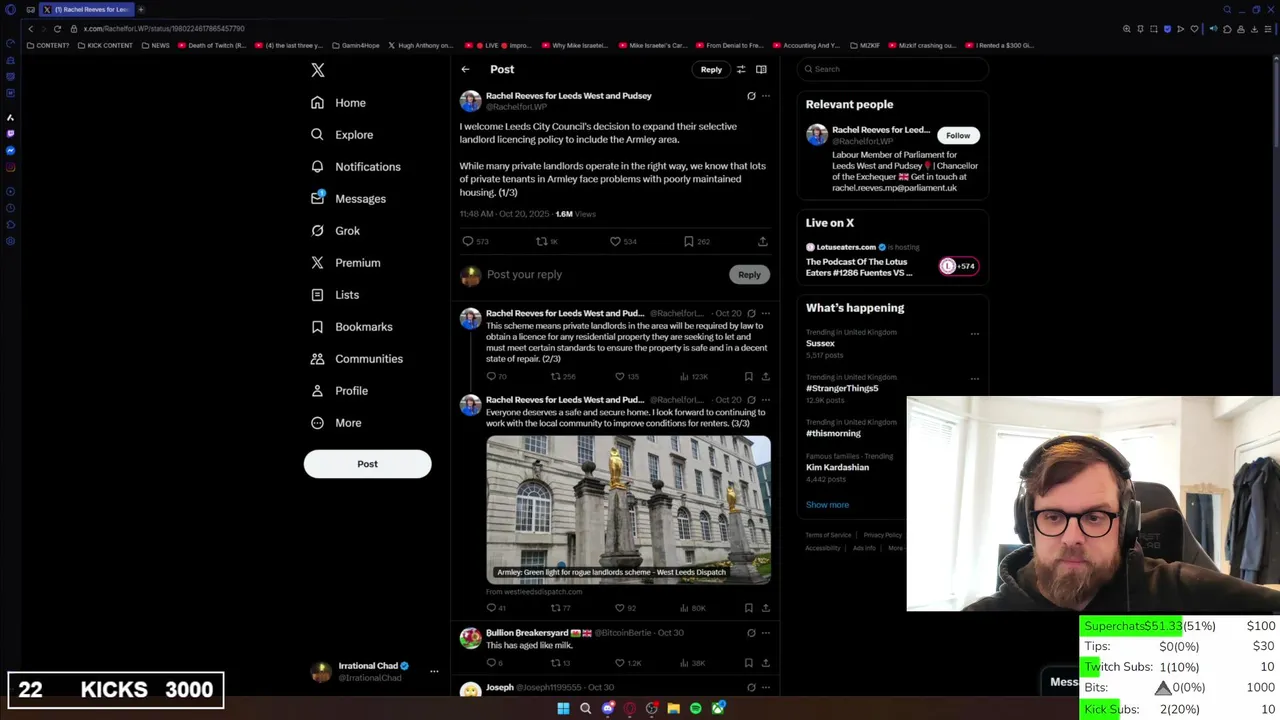Go to Home in the X sidebar
This screenshot has width=1280, height=720.
point(338,103)
